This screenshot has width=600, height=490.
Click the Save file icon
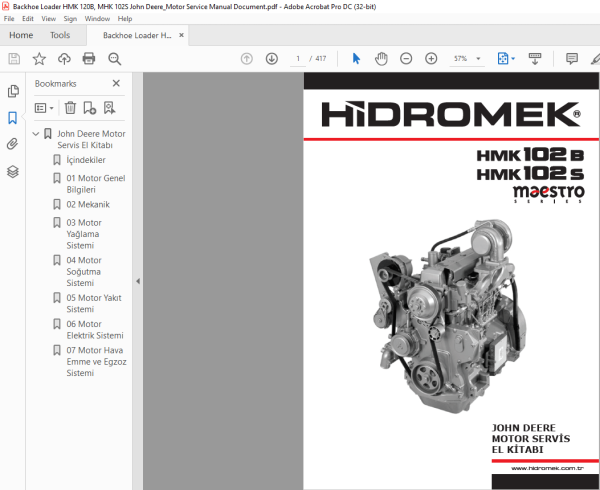click(14, 59)
